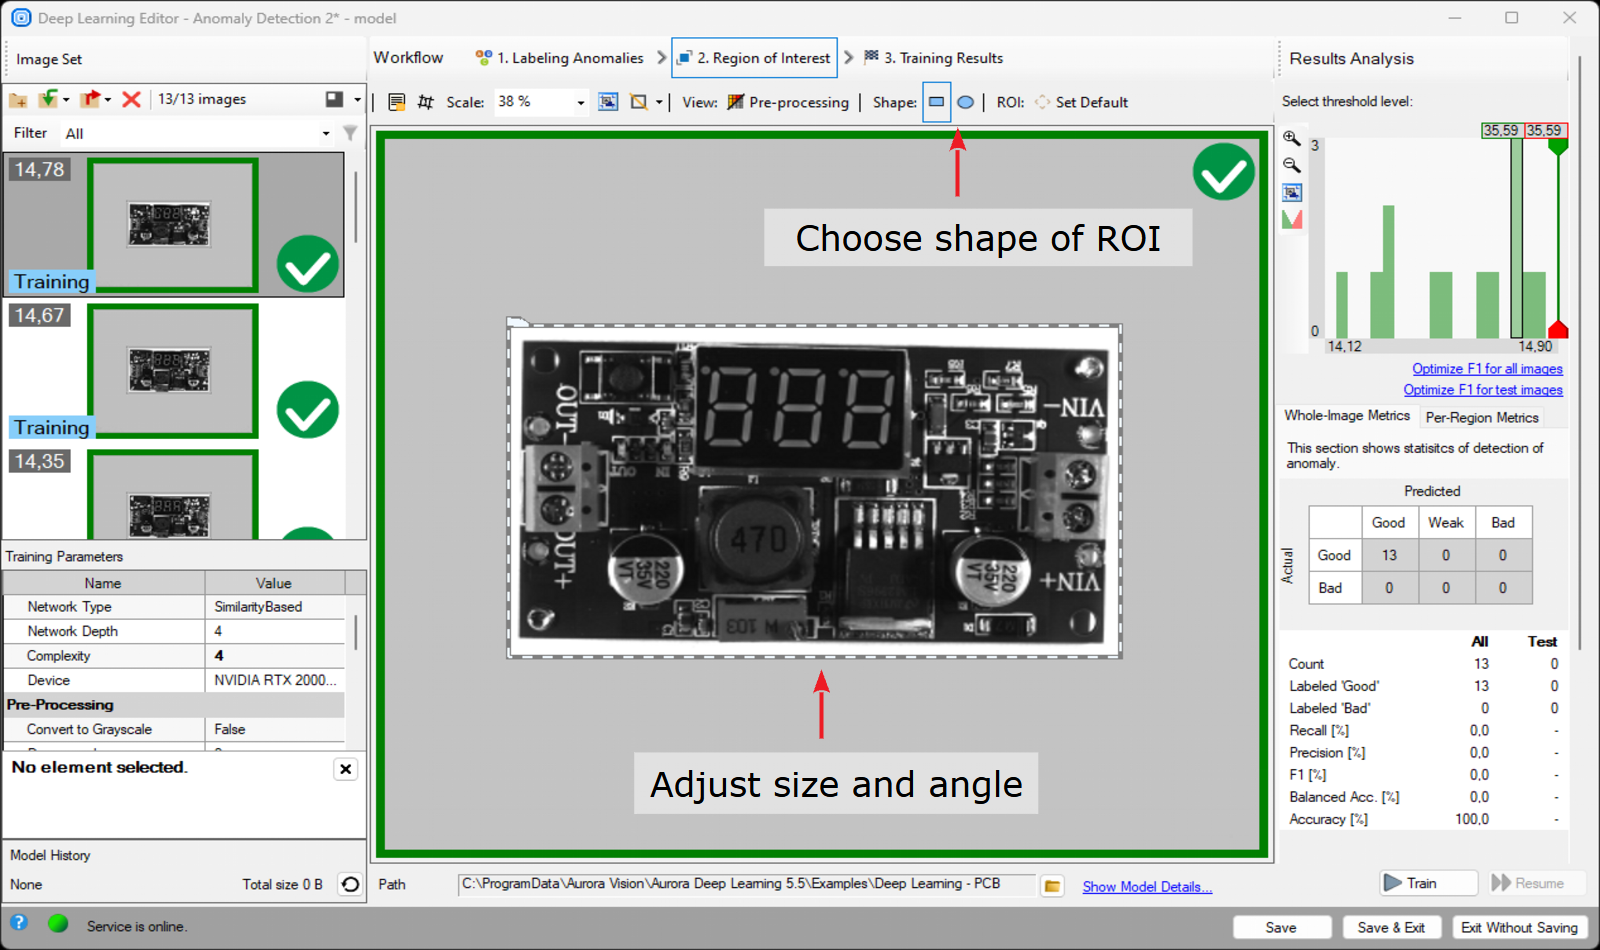Image resolution: width=1600 pixels, height=950 pixels.
Task: Click the grid crosshair icon beside Scale
Action: (426, 102)
